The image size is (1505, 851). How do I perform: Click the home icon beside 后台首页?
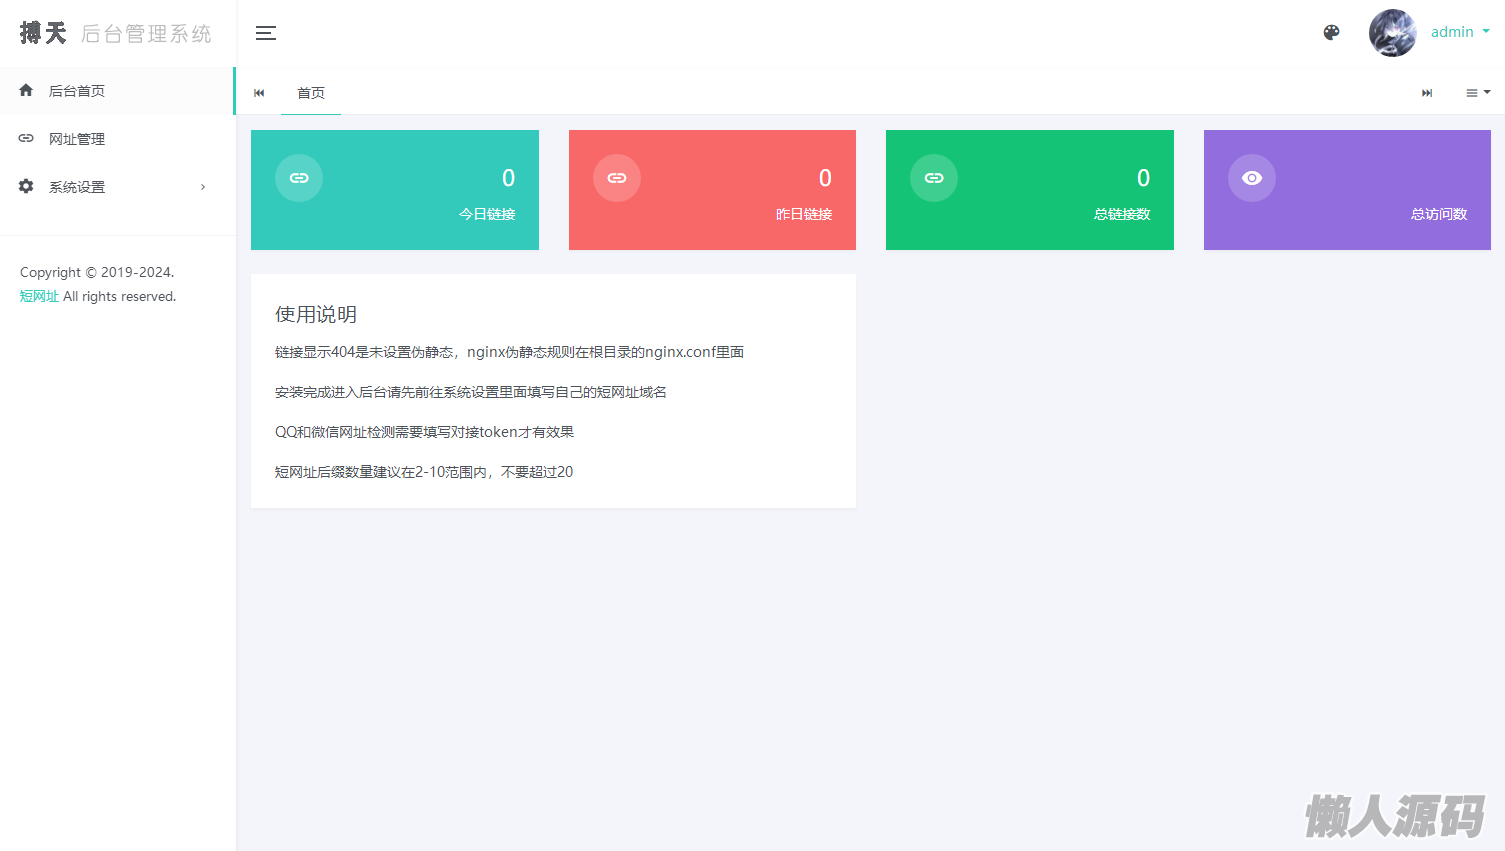pos(26,90)
